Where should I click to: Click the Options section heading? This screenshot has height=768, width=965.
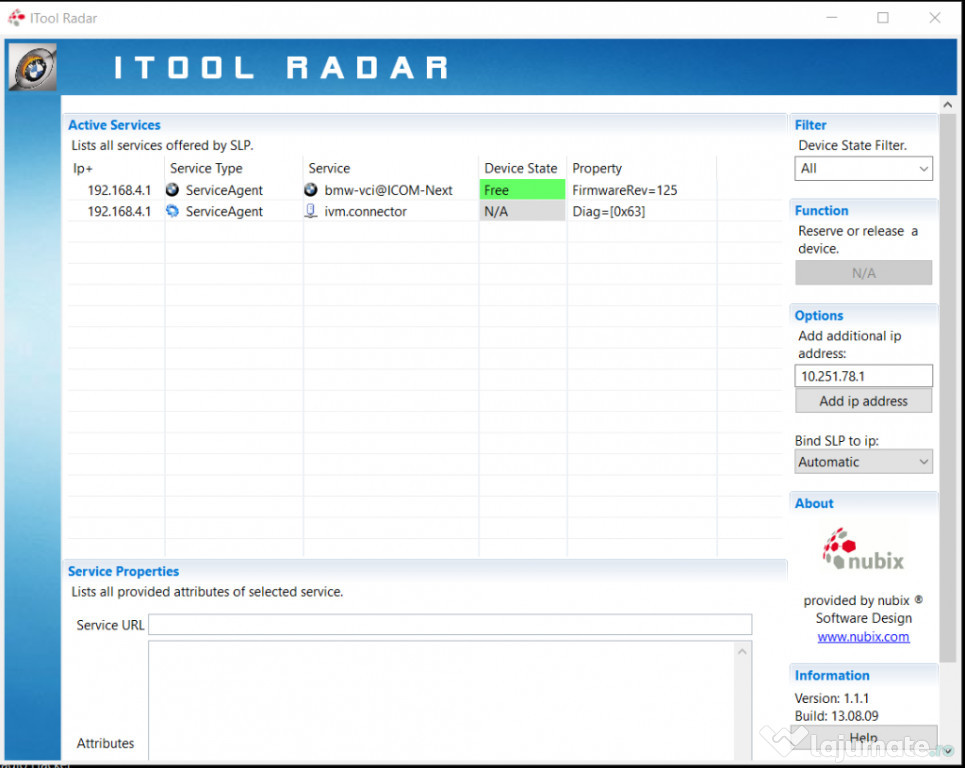coord(819,316)
